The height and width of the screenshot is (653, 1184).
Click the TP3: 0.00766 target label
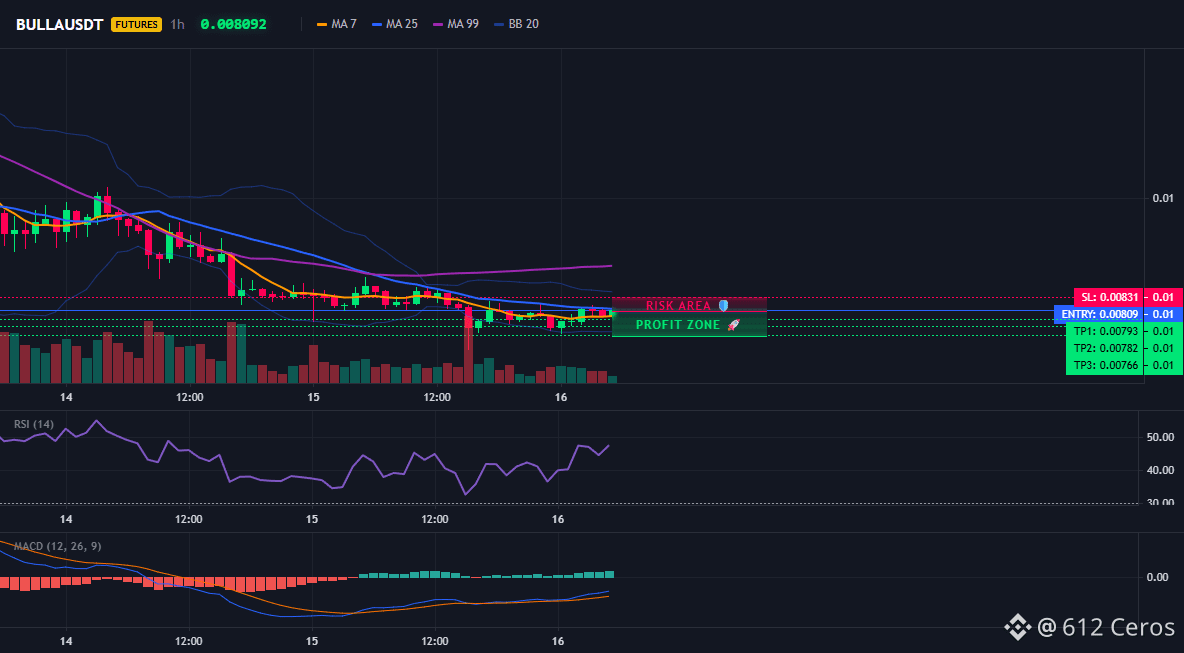pyautogui.click(x=1105, y=365)
